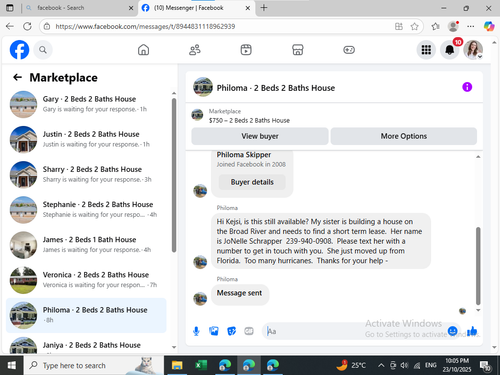Open Edge Settings and more menu
500x375 pixels.
coord(471,26)
